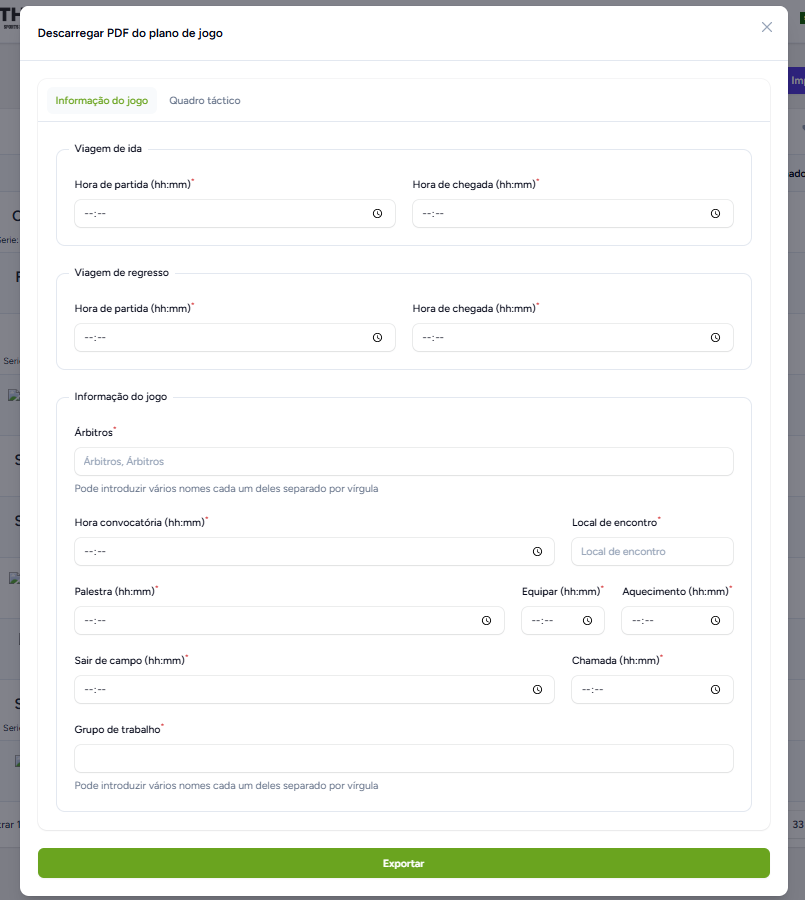
Task: Select the Informação do jogo tab
Action: (x=102, y=100)
